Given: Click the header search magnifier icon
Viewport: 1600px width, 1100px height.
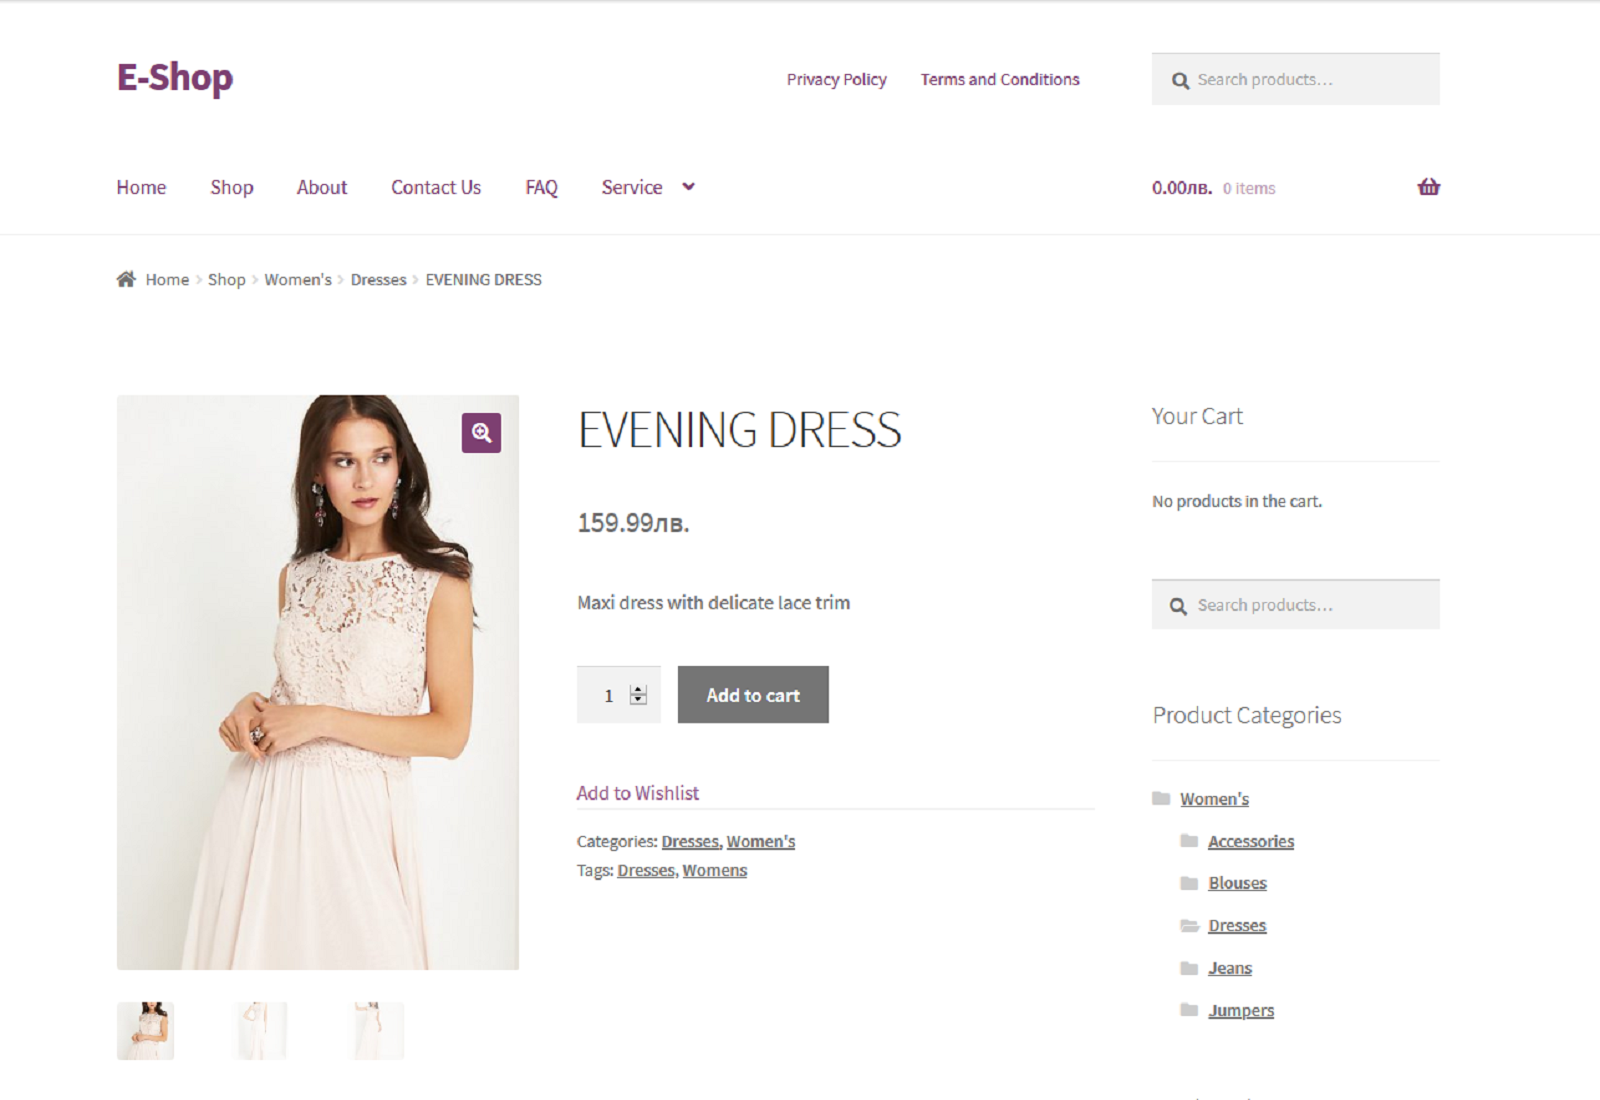Looking at the screenshot, I should (1180, 80).
